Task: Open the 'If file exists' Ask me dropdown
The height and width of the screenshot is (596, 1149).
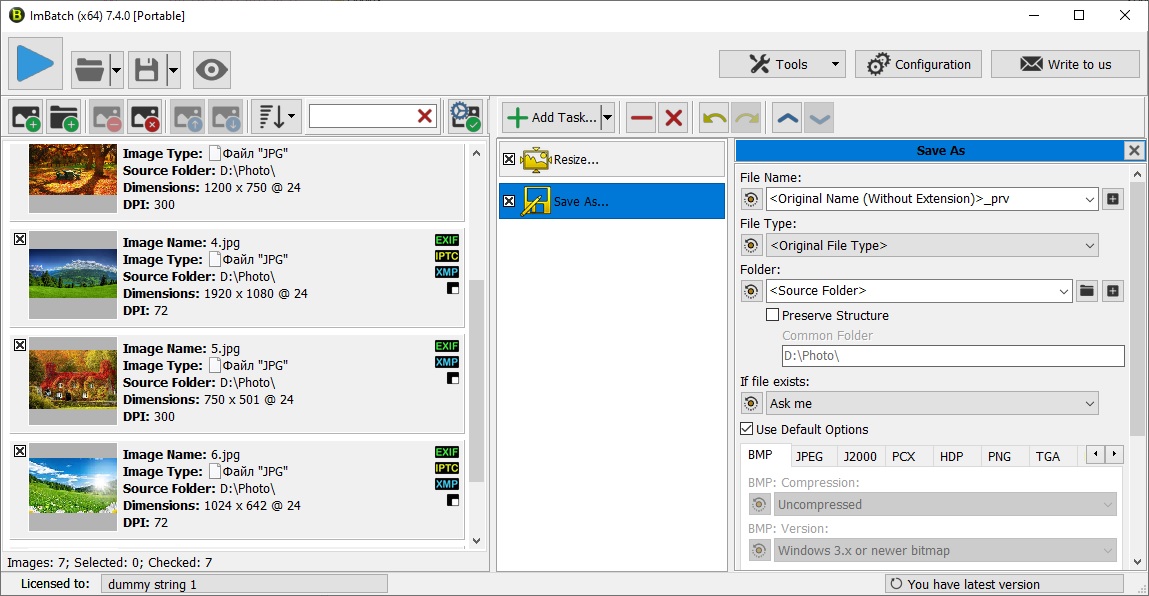Action: click(x=932, y=403)
